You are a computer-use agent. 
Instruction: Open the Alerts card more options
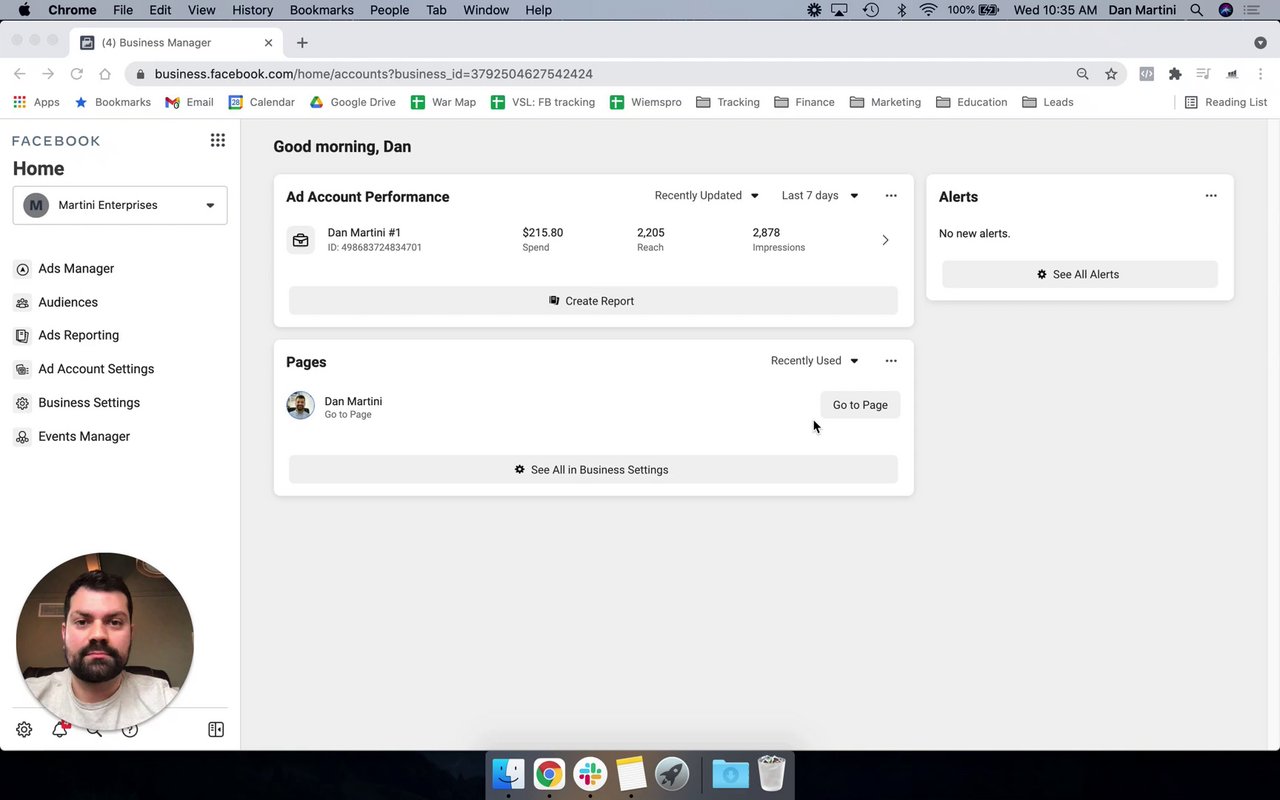coord(1211,196)
